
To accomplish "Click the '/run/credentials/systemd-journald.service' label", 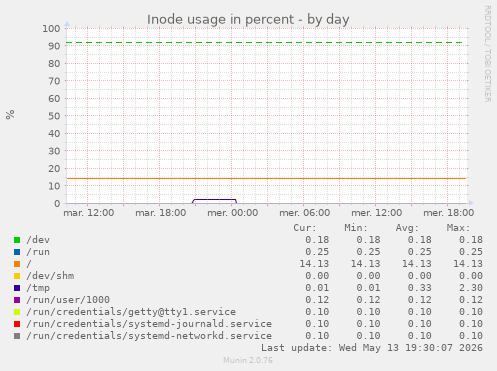I will (149, 324).
